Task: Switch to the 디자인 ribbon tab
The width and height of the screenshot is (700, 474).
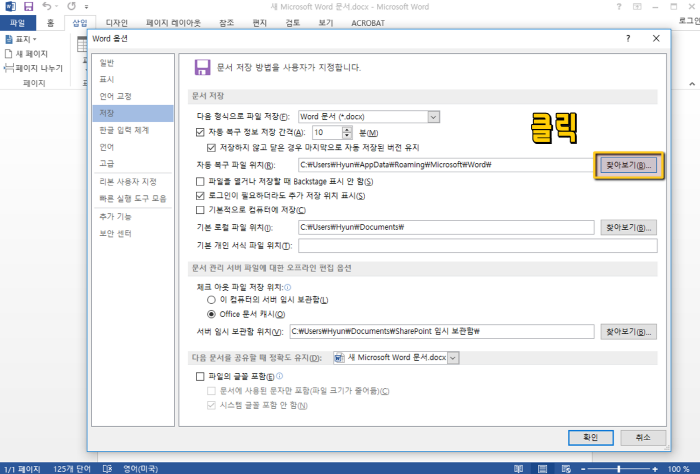Action: point(117,23)
